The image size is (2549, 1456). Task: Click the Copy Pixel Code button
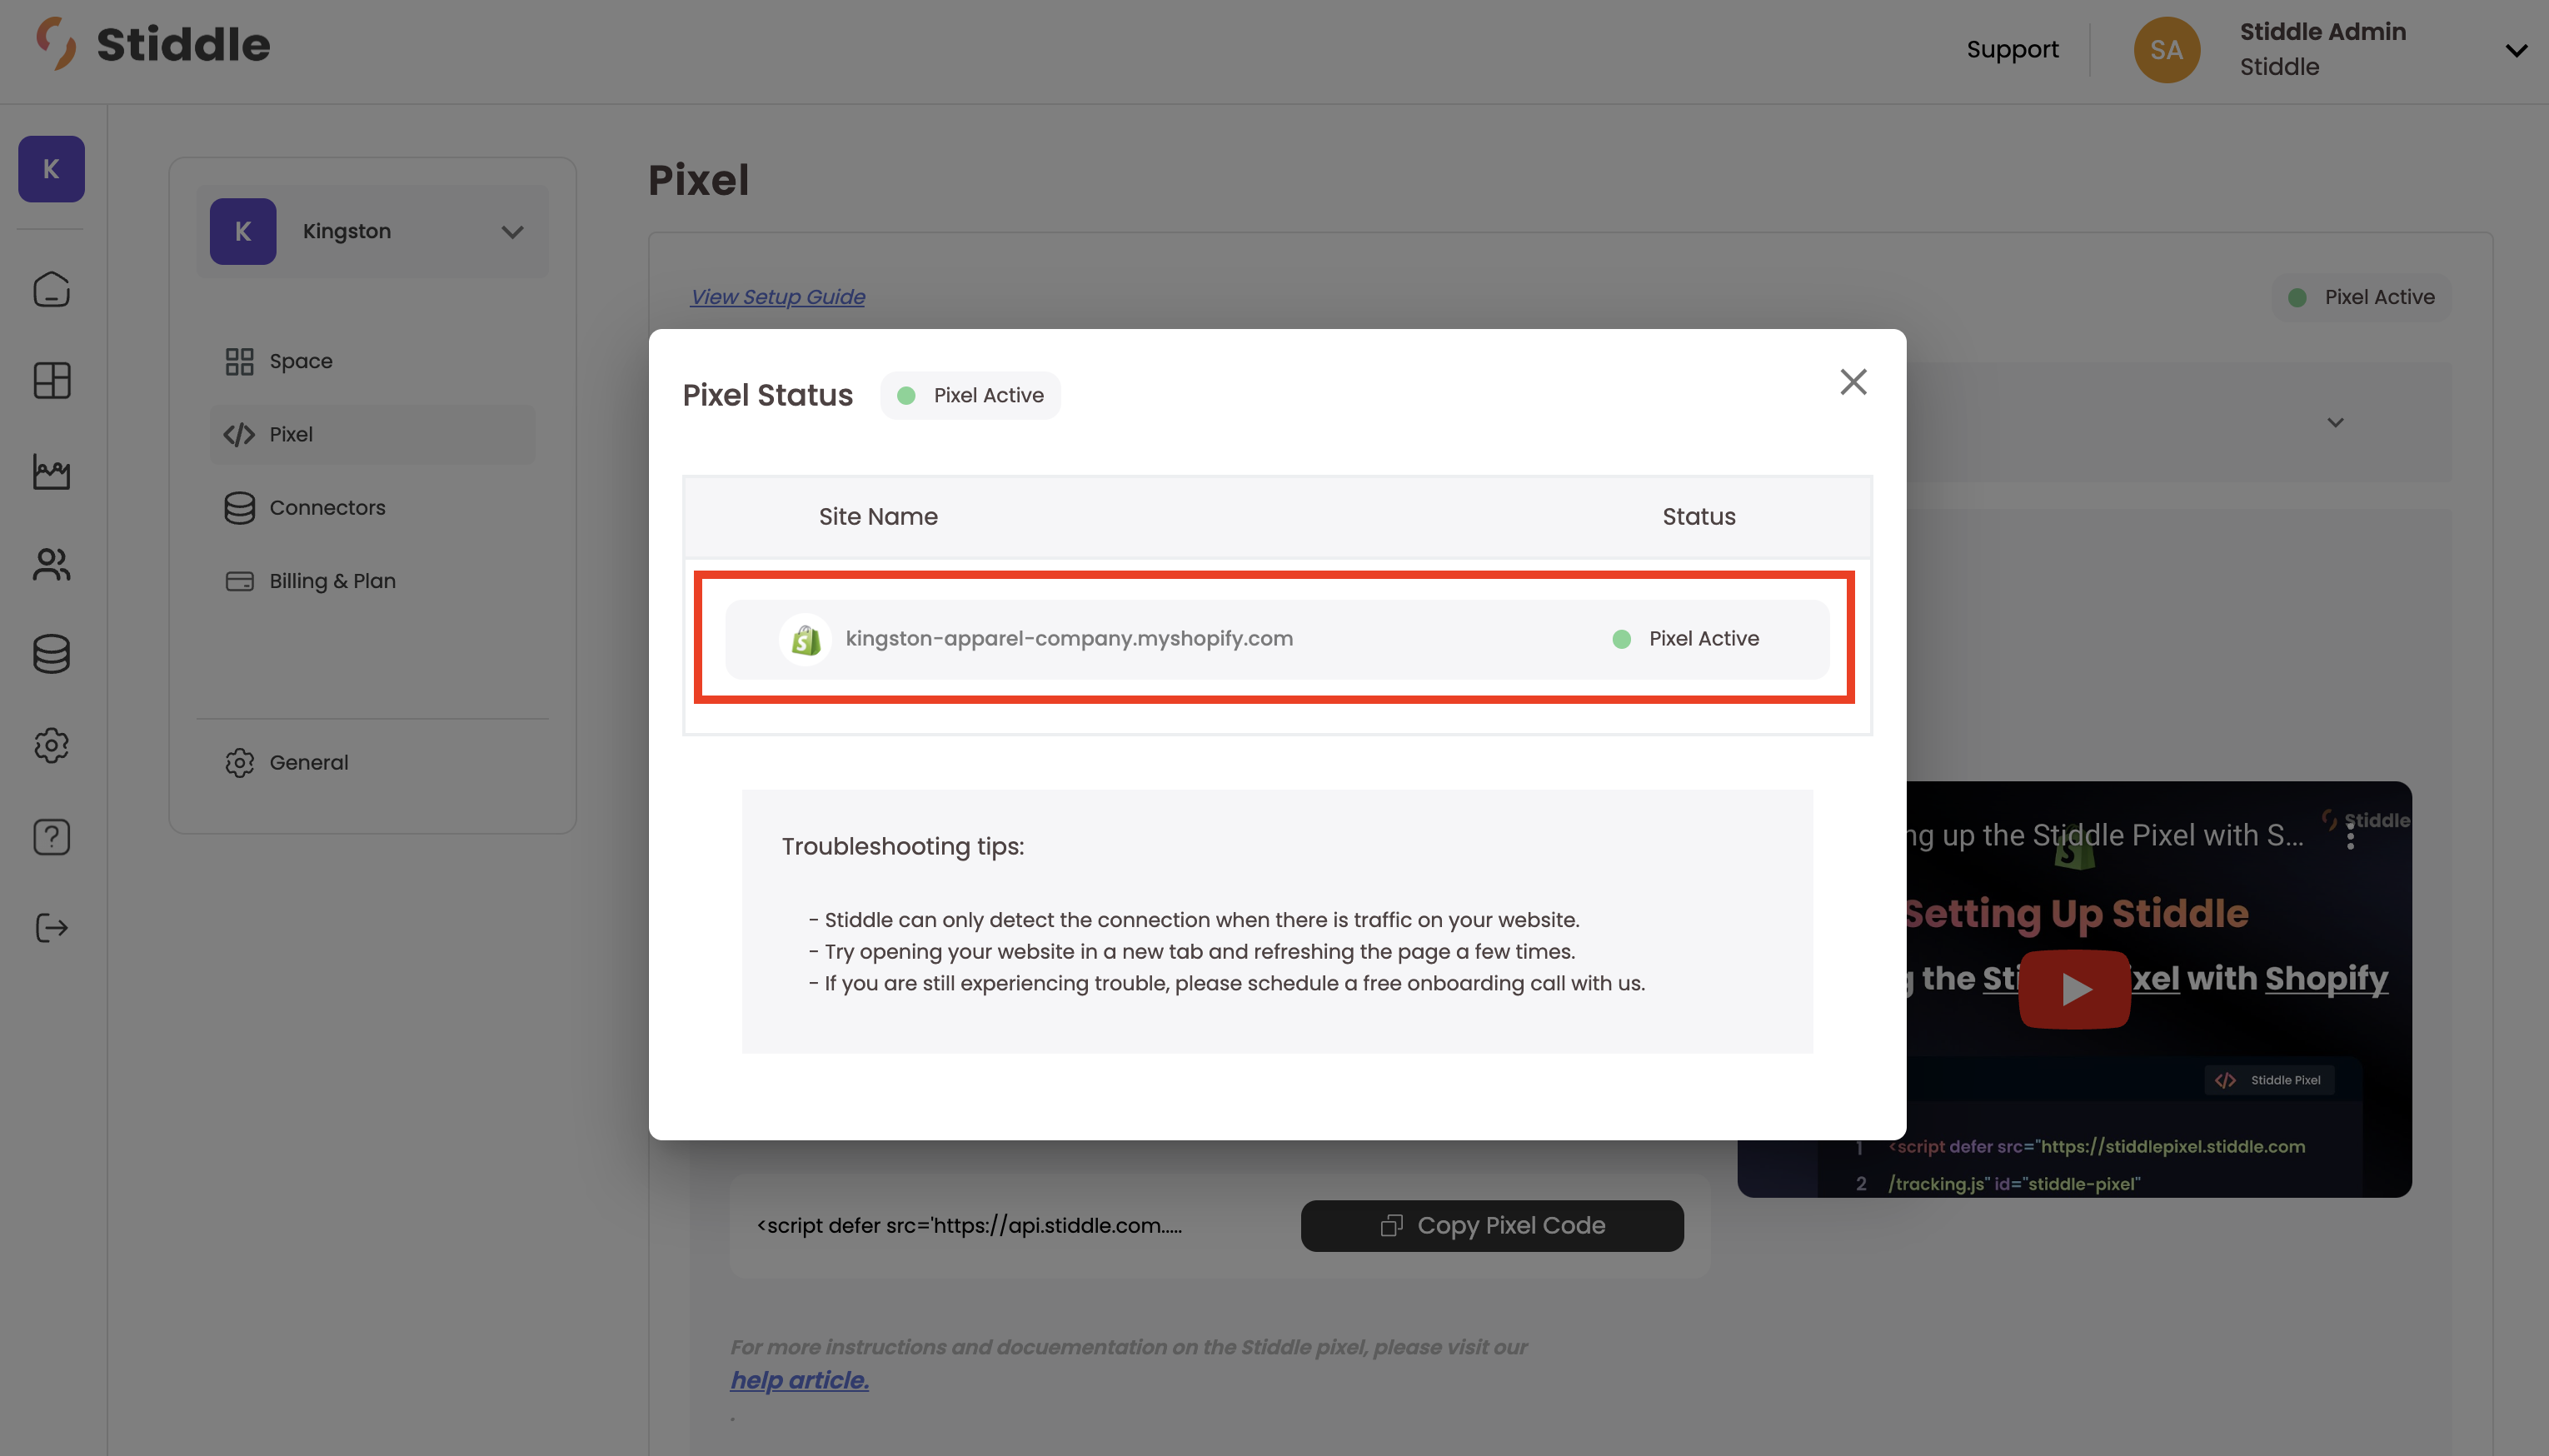pyautogui.click(x=1491, y=1225)
